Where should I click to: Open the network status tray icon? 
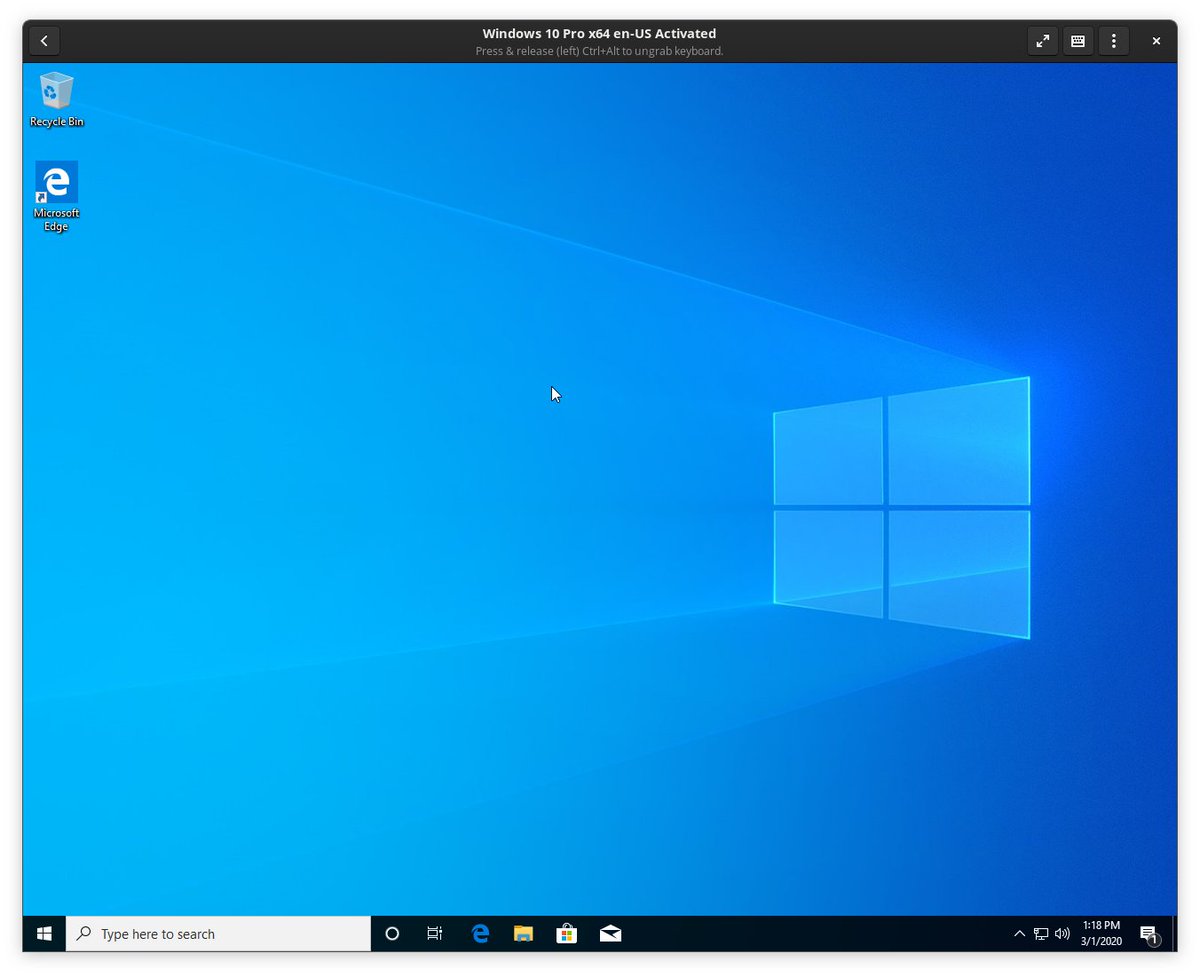[1041, 934]
